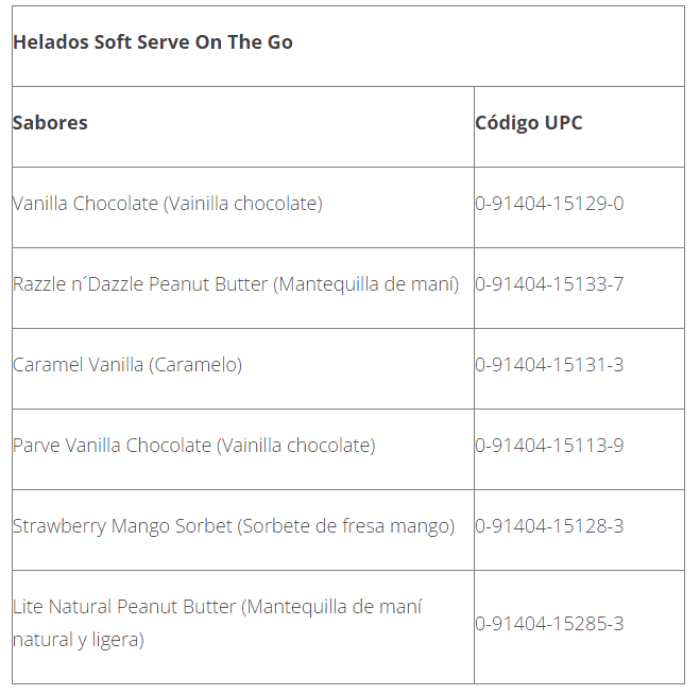Image resolution: width=700 pixels, height=695 pixels.
Task: Click '(Mantequilla de maní)' in the Razzle n´Dazzle row
Action: pos(366,284)
